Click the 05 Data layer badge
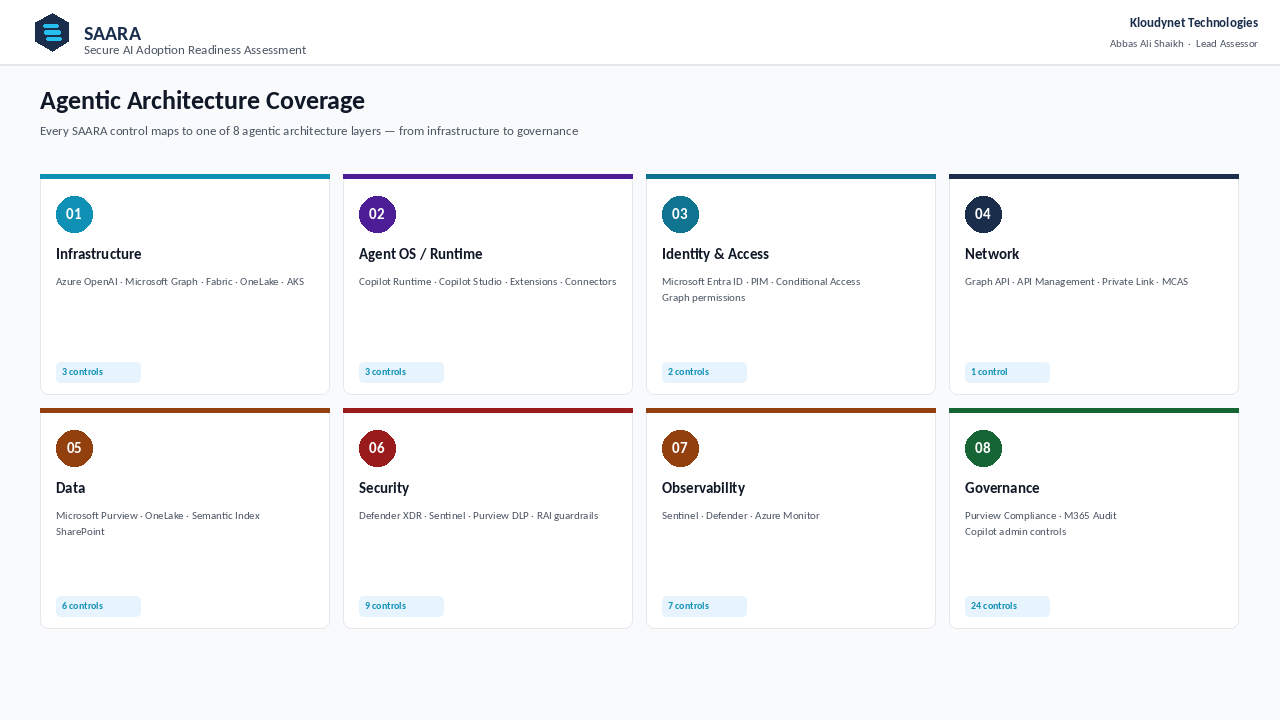This screenshot has height=720, width=1280. click(74, 448)
